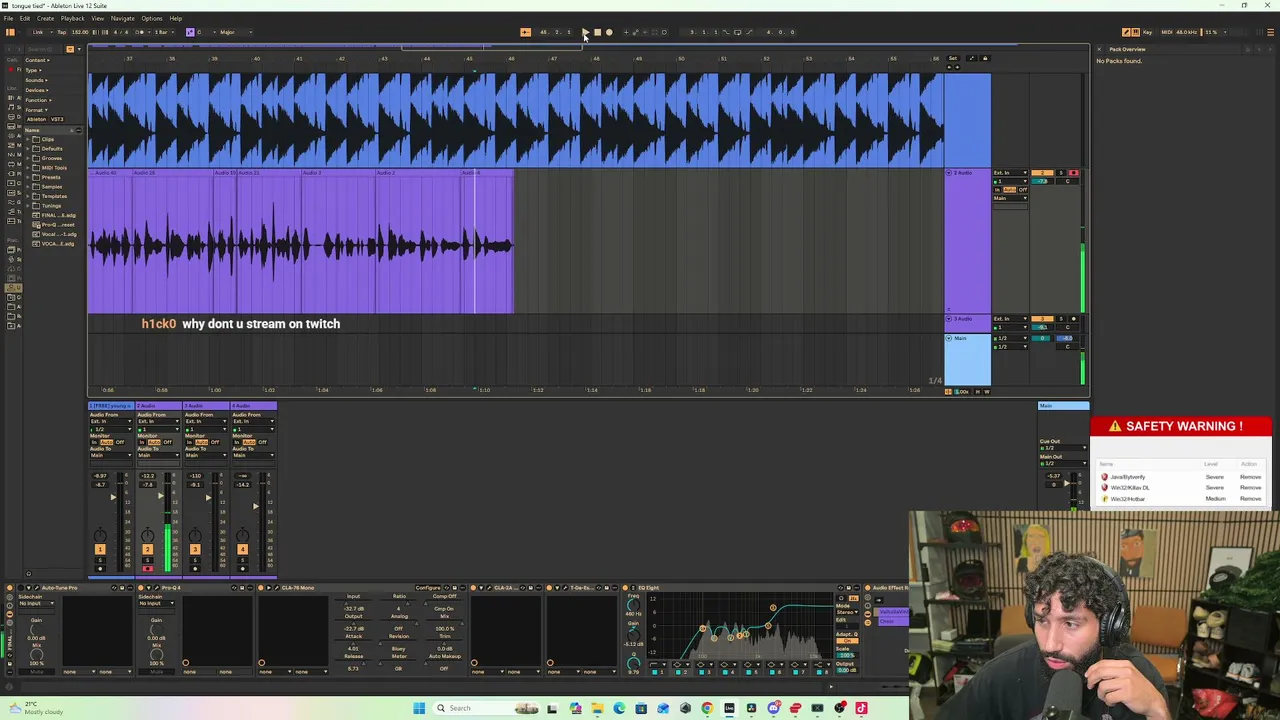
Task: Open File Explorer from the taskbar
Action: [x=597, y=708]
